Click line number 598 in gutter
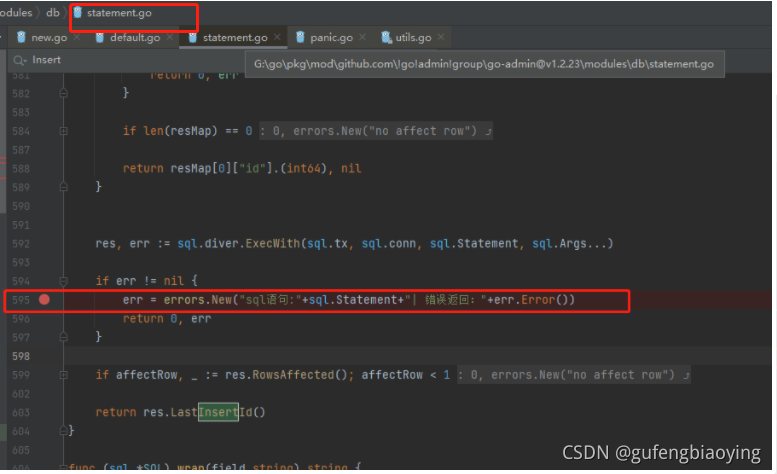Image resolution: width=777 pixels, height=474 pixels. point(21,356)
